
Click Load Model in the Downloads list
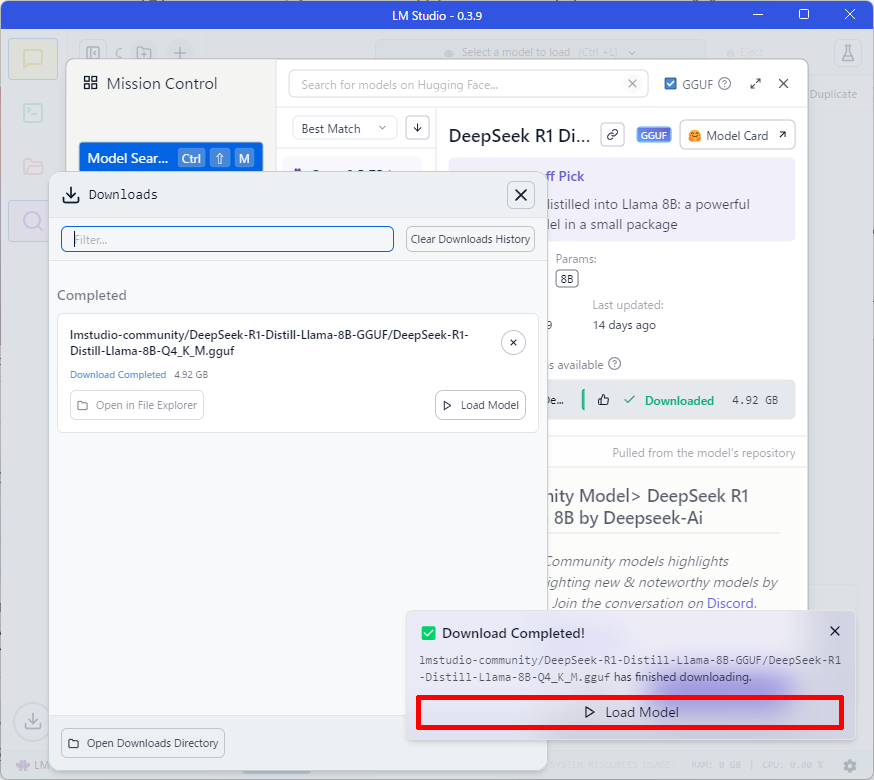click(x=480, y=405)
